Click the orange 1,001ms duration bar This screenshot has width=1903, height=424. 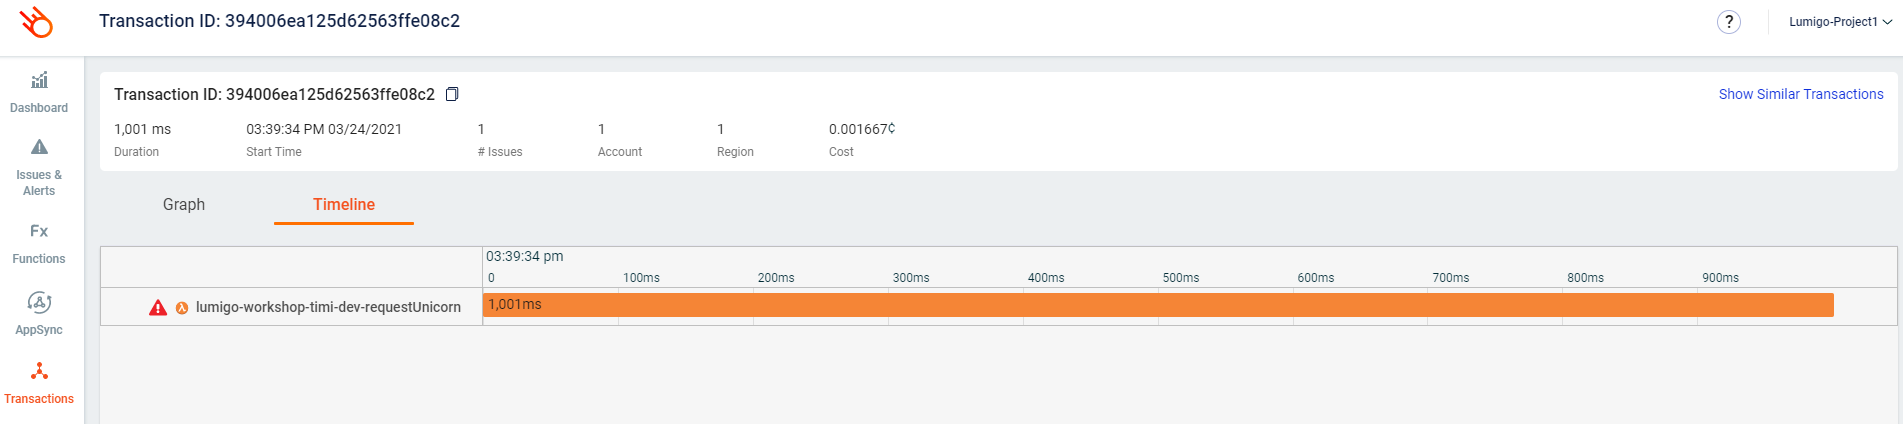pyautogui.click(x=1158, y=305)
